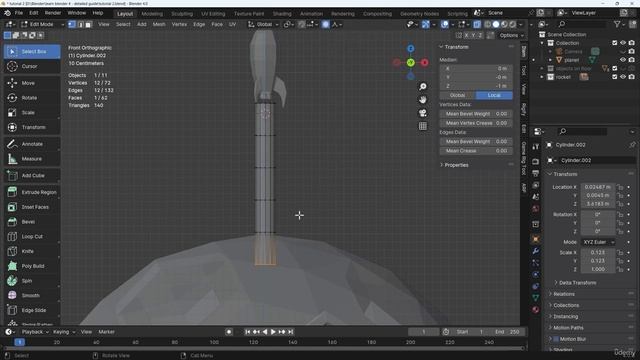Click the timeline Marker menu
Image resolution: width=640 pixels, height=360 pixels.
tap(107, 332)
